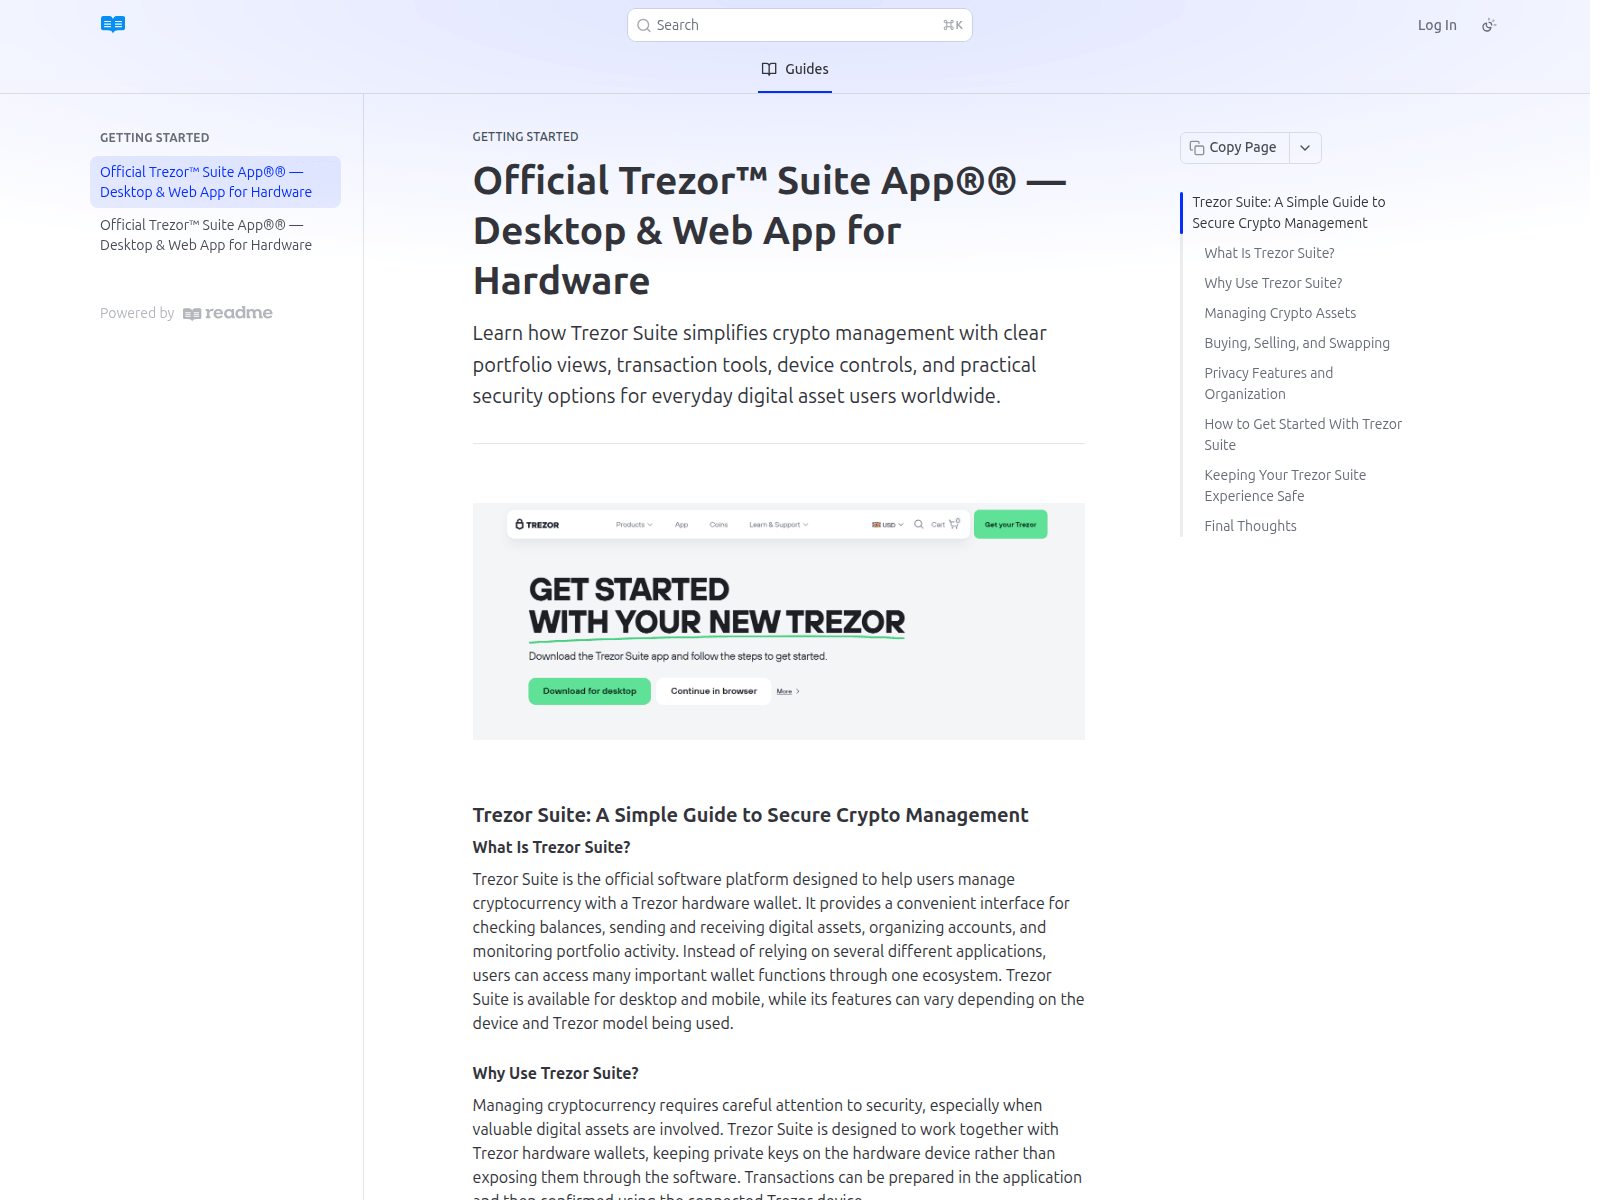Open Privacy Features and Organization link
The height and width of the screenshot is (1200, 1600).
click(1268, 384)
